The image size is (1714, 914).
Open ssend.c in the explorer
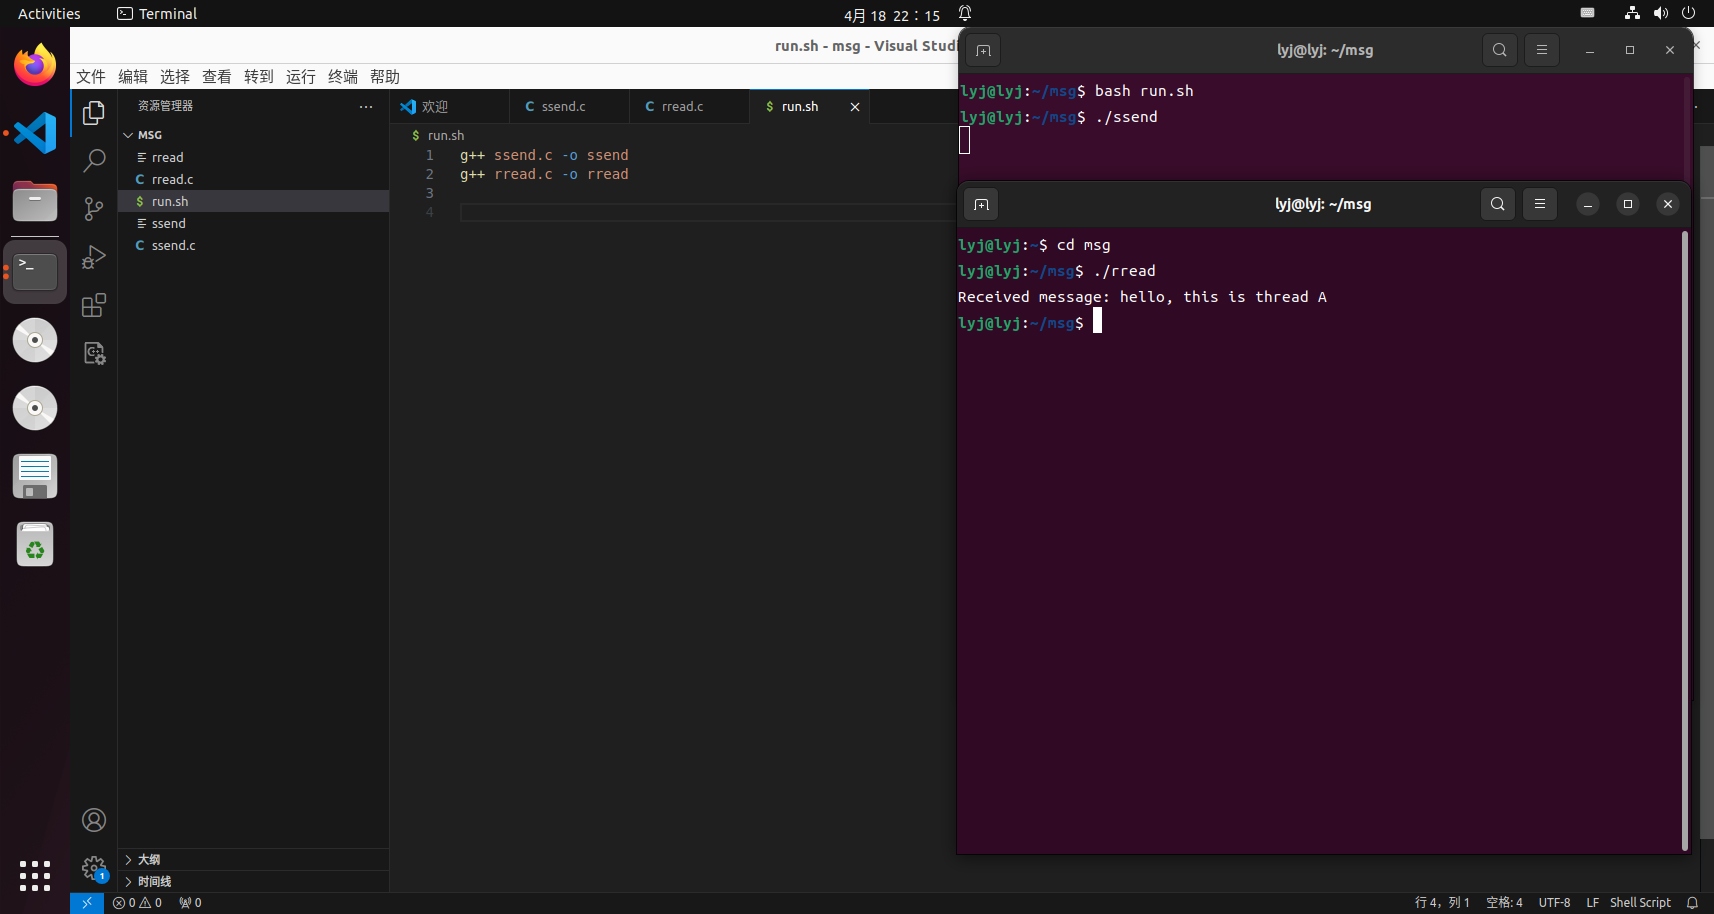point(253,246)
